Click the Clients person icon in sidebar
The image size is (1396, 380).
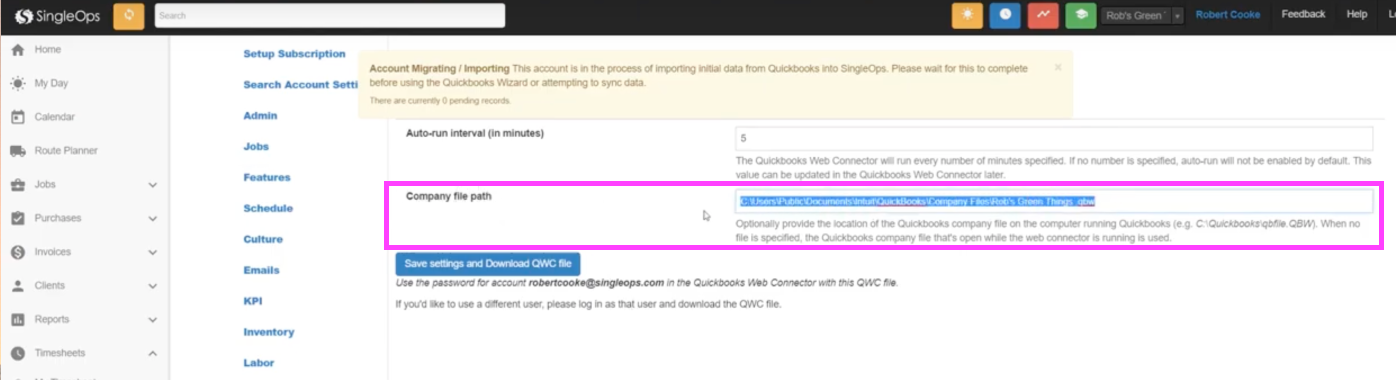coord(17,286)
